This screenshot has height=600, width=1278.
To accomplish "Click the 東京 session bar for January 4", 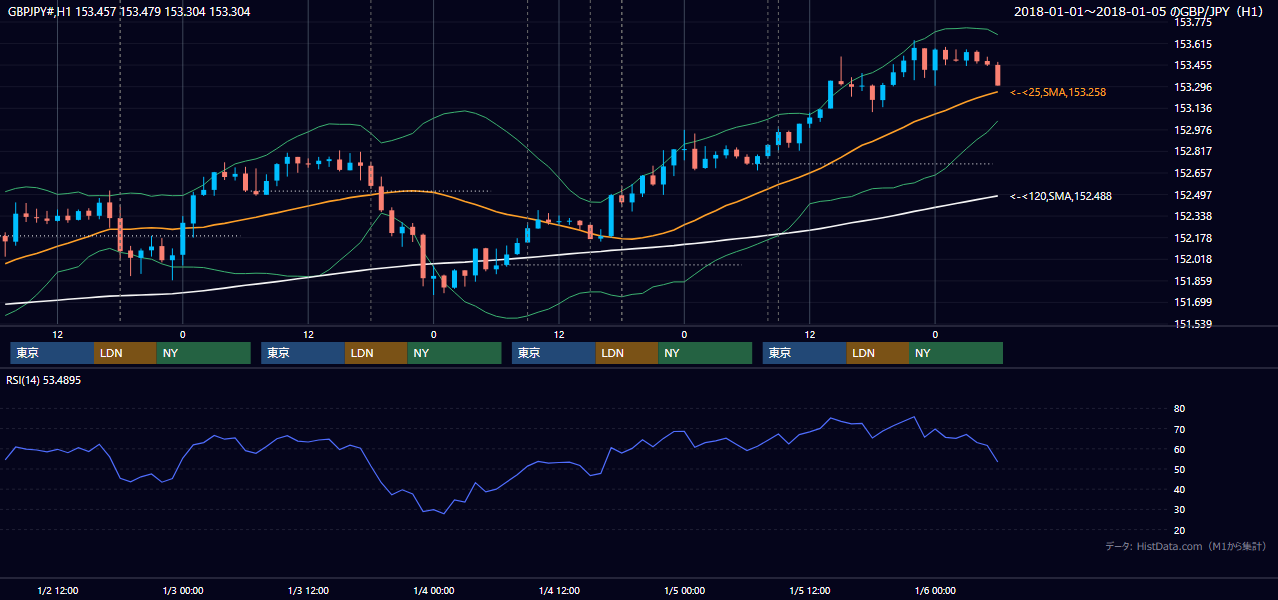I will coord(554,353).
